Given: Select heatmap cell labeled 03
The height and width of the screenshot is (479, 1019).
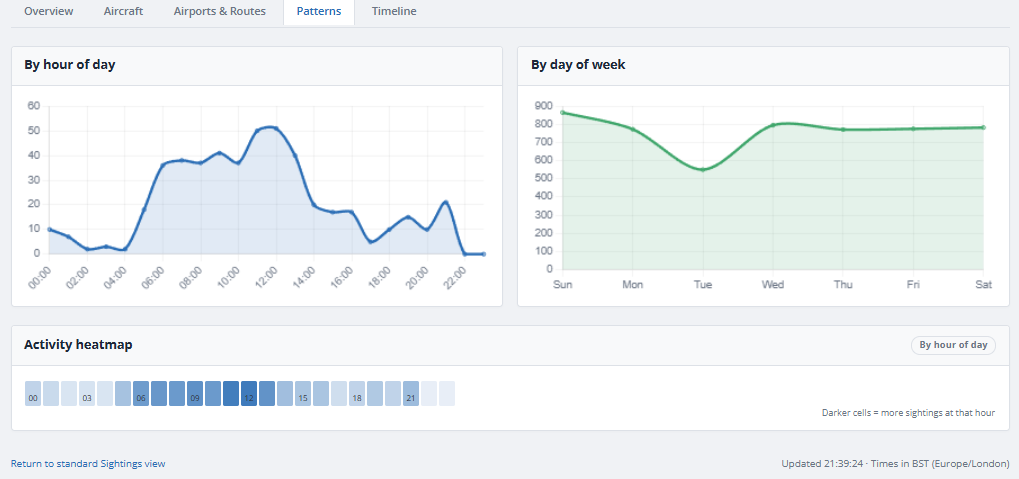Looking at the screenshot, I should coord(87,394).
